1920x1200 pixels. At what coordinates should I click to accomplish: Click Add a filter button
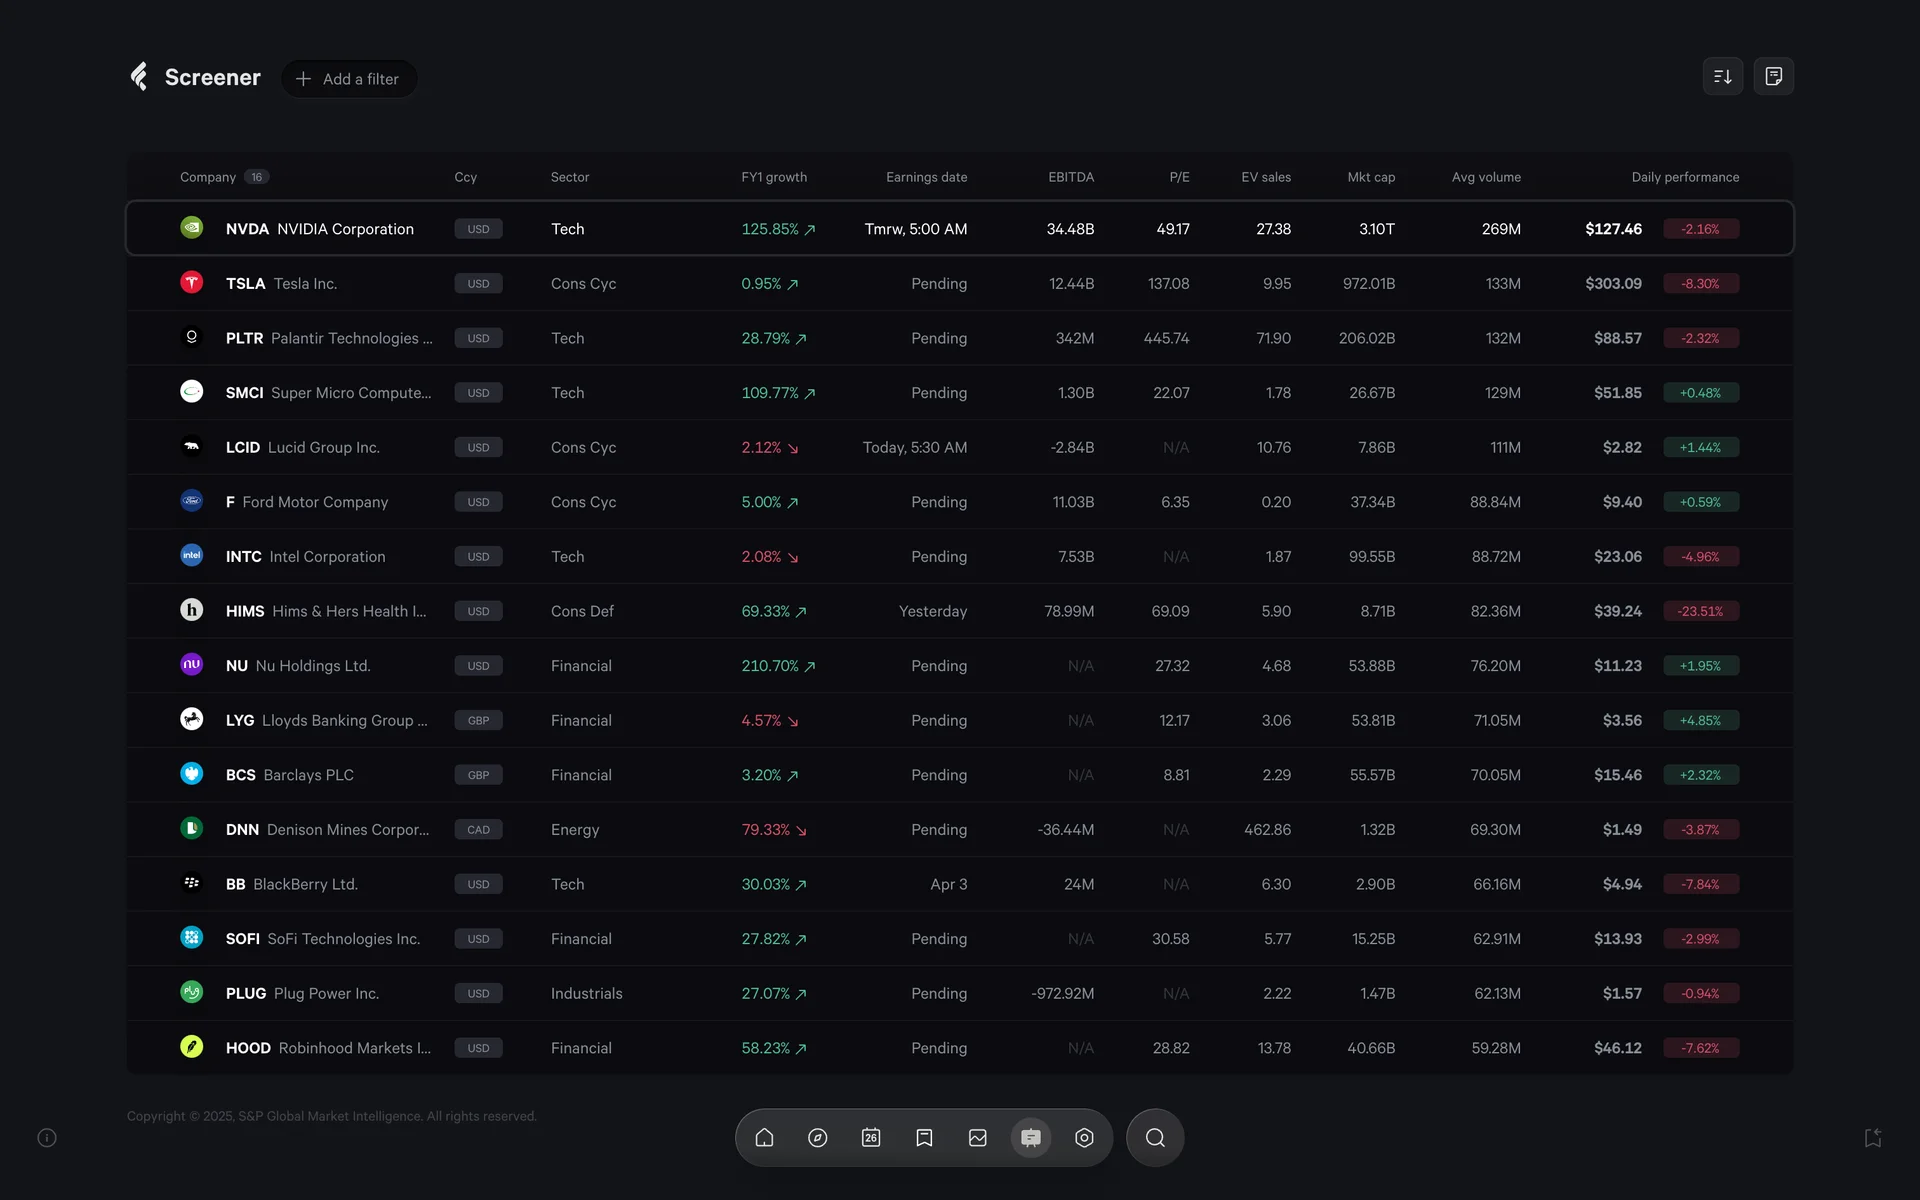[x=348, y=79]
